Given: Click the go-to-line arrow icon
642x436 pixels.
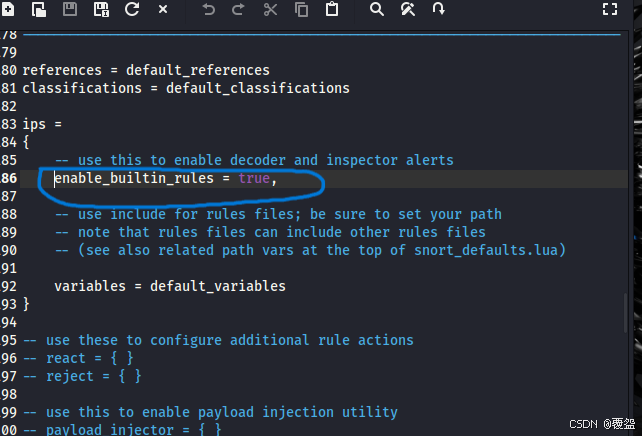Looking at the screenshot, I should 439,9.
